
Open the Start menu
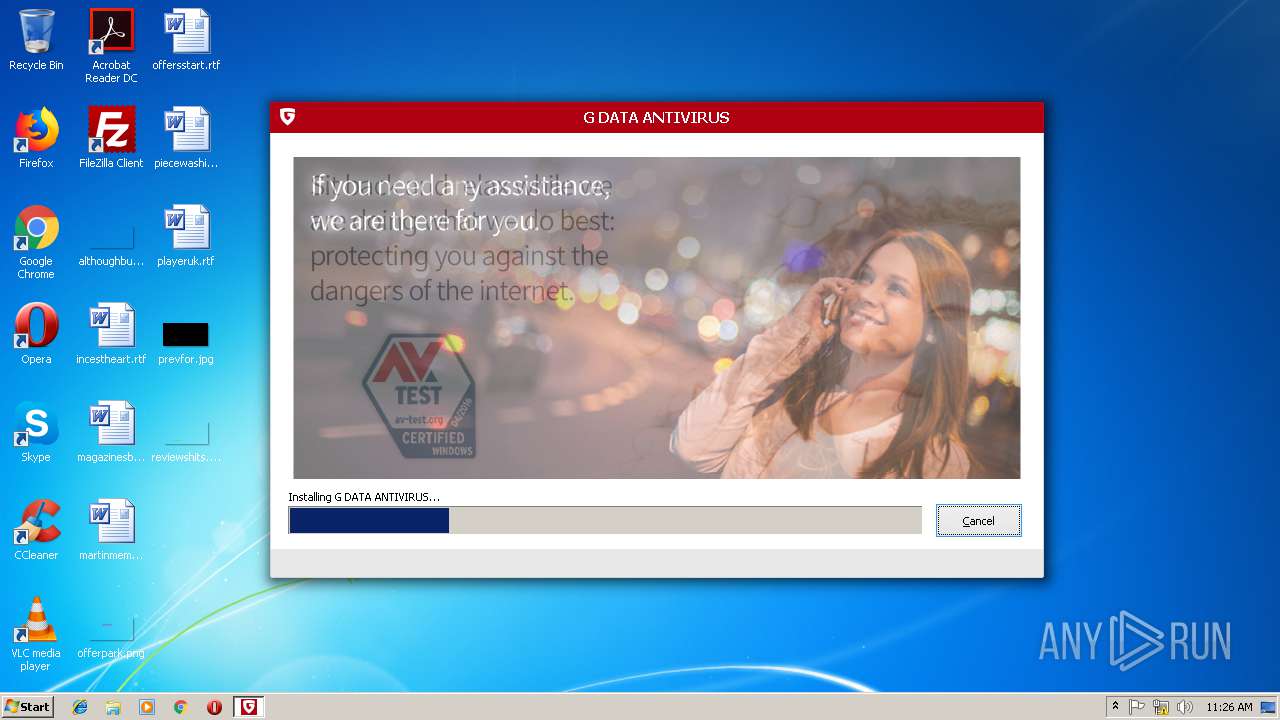[27, 707]
